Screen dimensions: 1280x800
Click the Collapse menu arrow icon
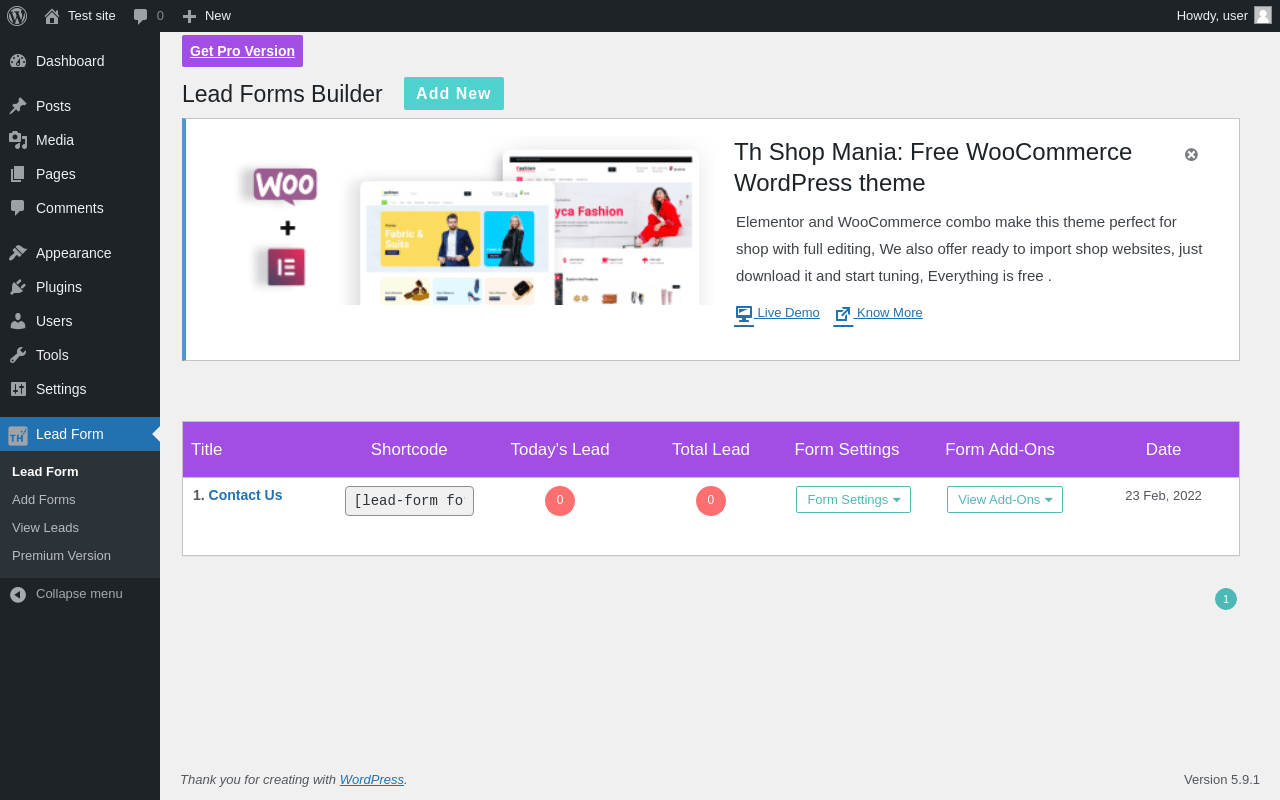tap(18, 594)
